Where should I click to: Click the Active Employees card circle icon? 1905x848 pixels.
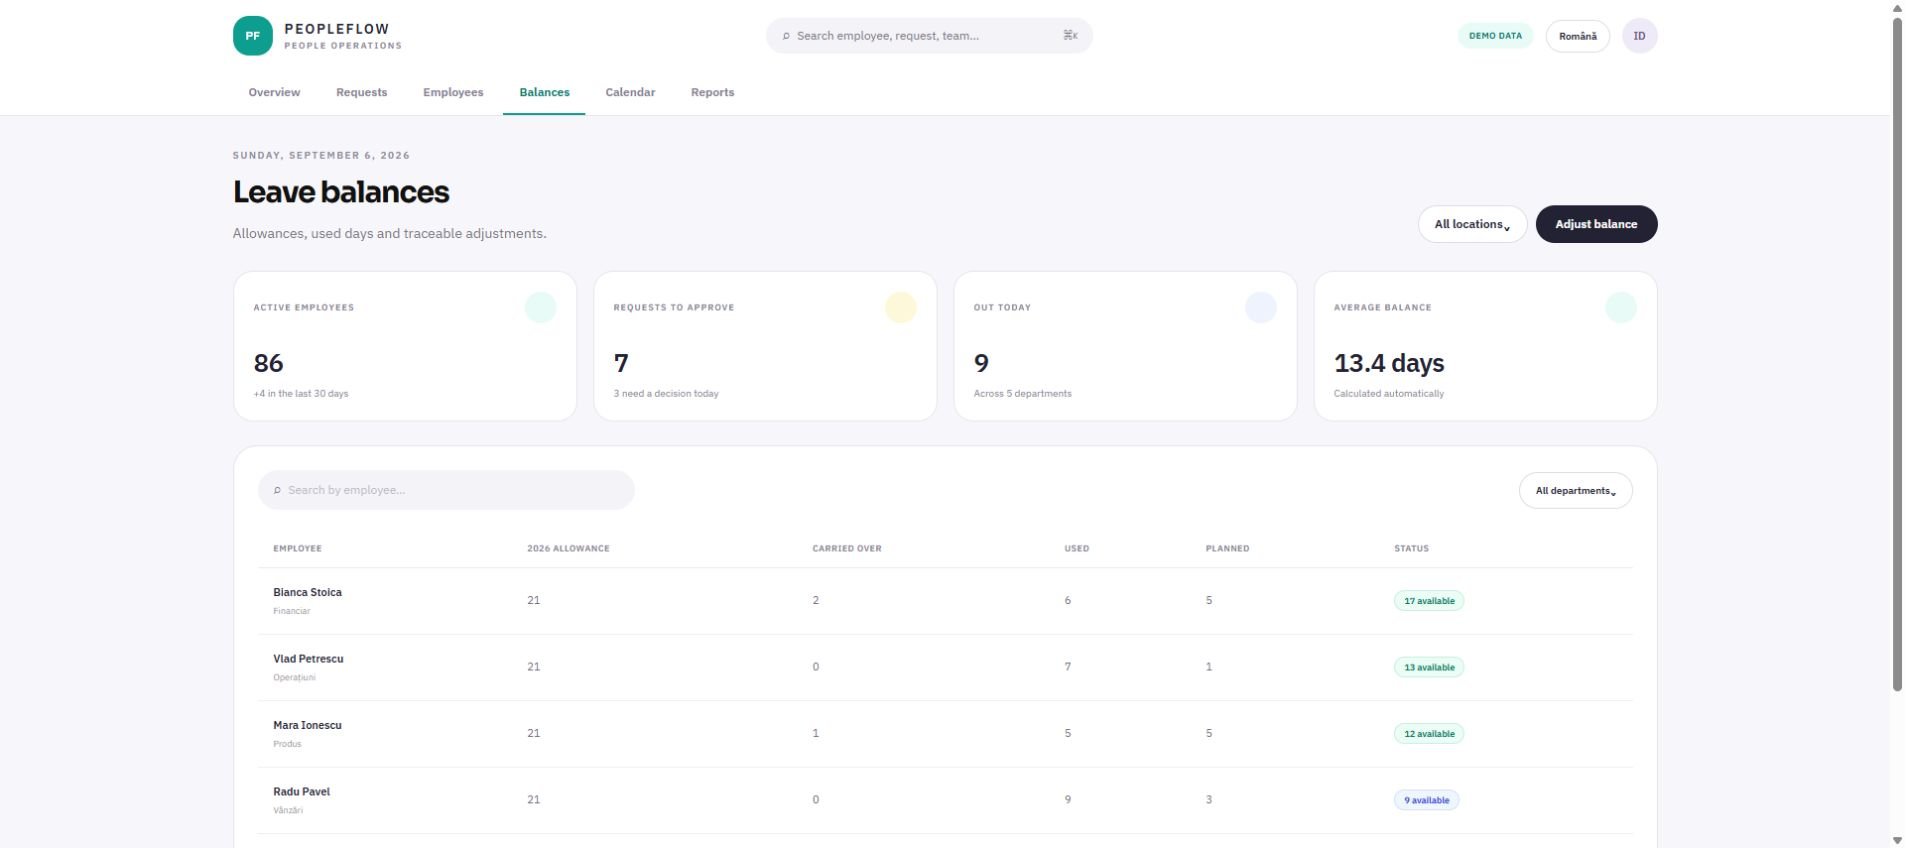[540, 307]
